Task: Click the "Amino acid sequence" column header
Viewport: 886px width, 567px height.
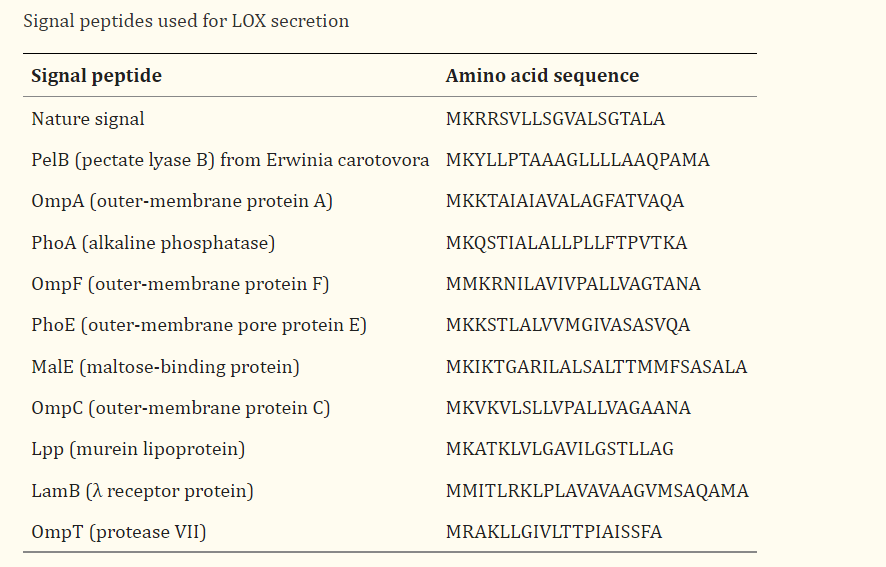Action: 542,76
